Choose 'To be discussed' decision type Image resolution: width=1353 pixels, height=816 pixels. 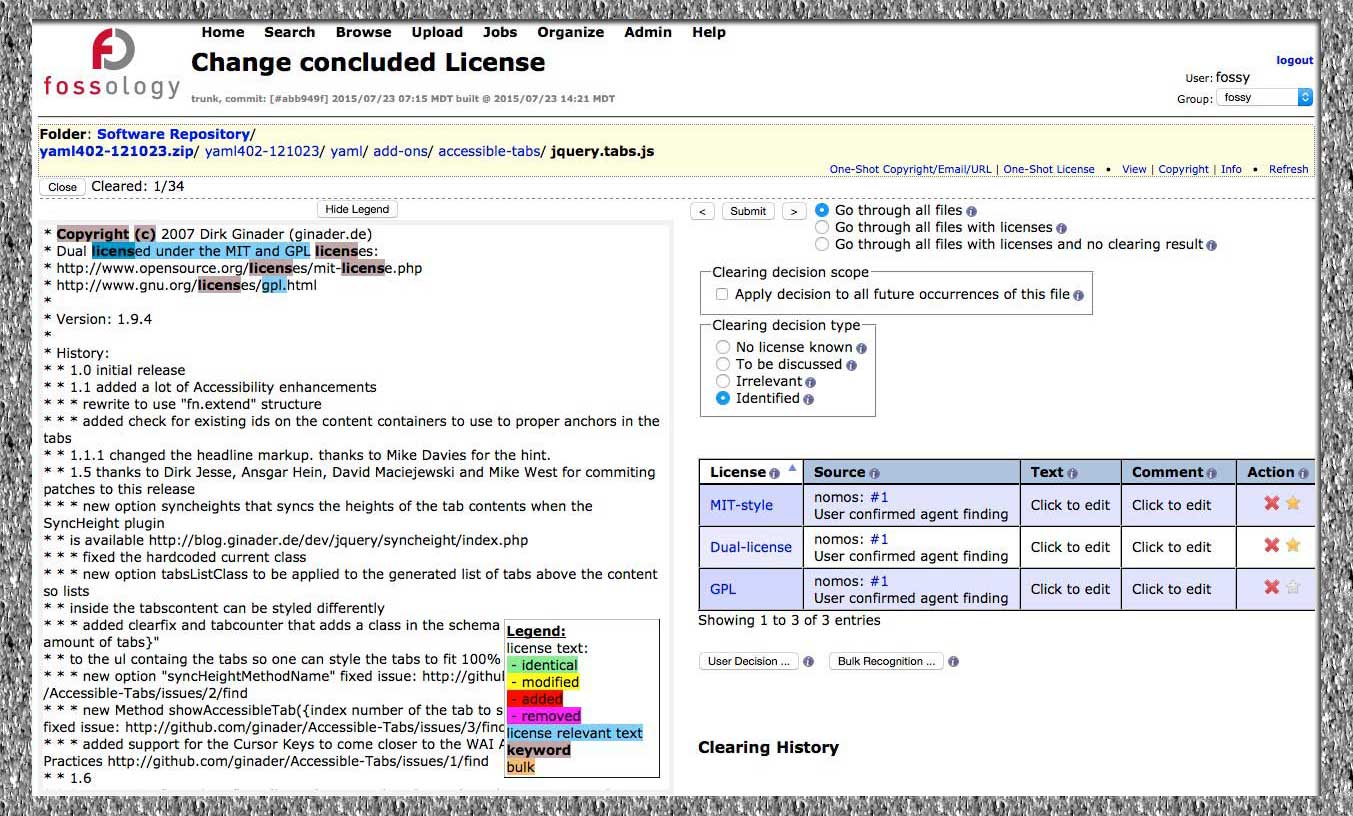click(x=723, y=364)
